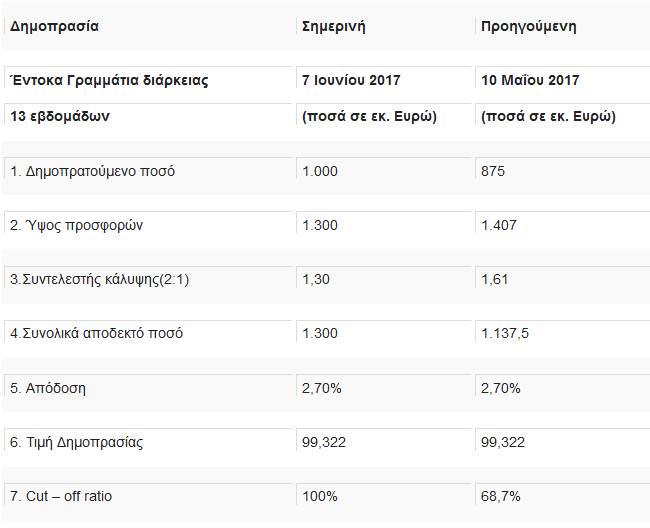This screenshot has height=528, width=650.
Task: Click the Απόδοση row label
Action: point(48,388)
